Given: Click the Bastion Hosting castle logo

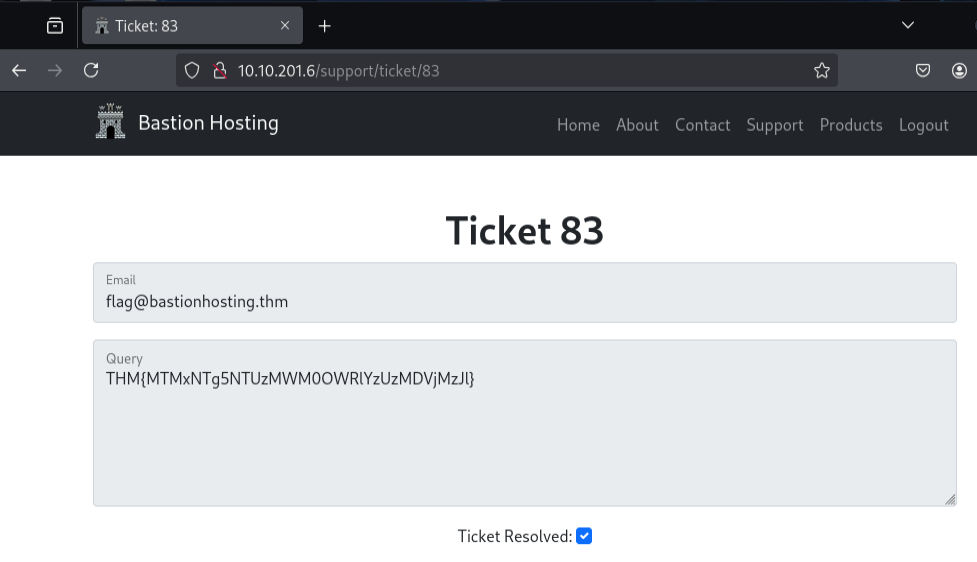Looking at the screenshot, I should tap(110, 121).
